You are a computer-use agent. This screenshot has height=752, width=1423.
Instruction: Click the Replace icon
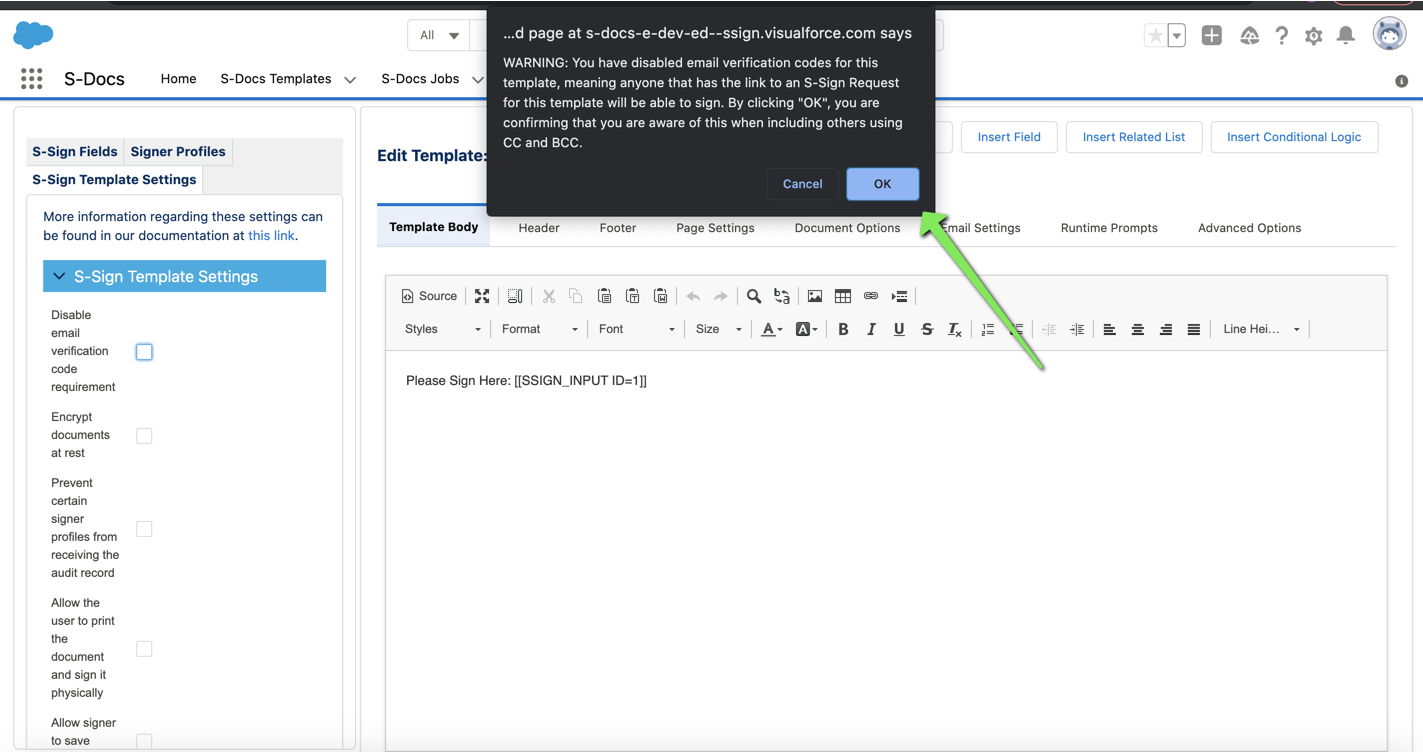pyautogui.click(x=782, y=296)
